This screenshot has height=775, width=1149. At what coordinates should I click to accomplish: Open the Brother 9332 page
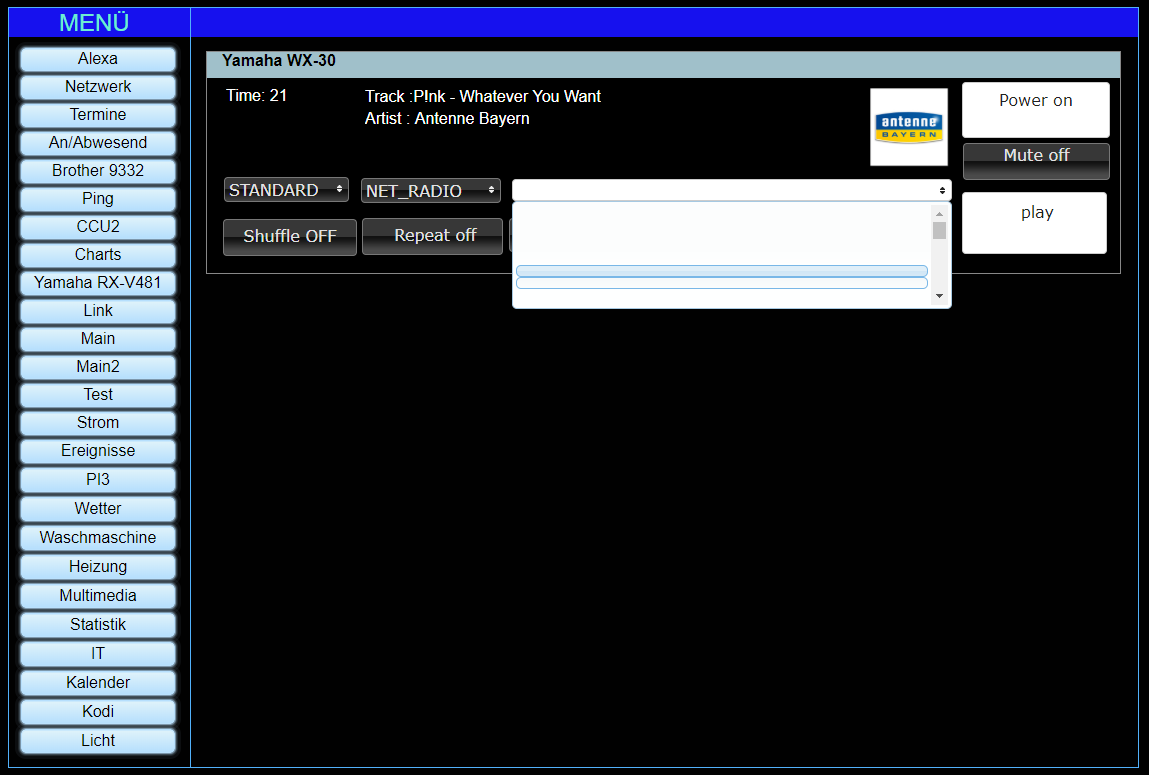point(97,171)
